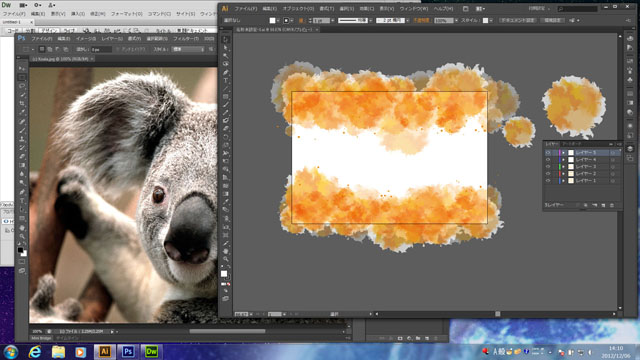Click the fill swatch in Illustrator's toolbar
The height and width of the screenshot is (360, 640).
pos(224,273)
